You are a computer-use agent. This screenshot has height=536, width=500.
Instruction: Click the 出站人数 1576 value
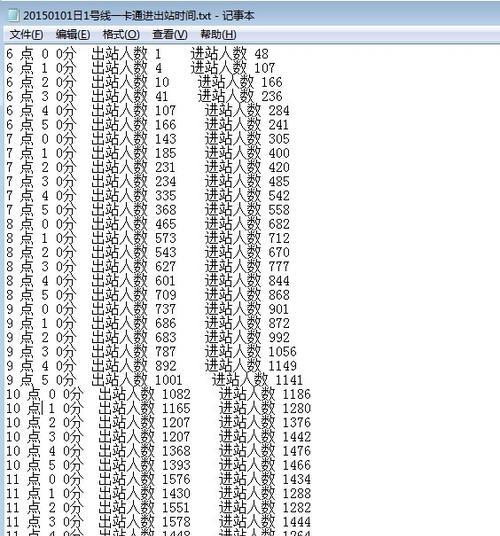click(176, 479)
